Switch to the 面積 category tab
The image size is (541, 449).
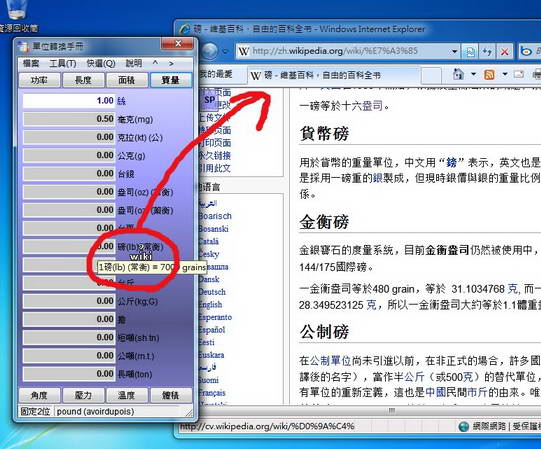tap(127, 80)
